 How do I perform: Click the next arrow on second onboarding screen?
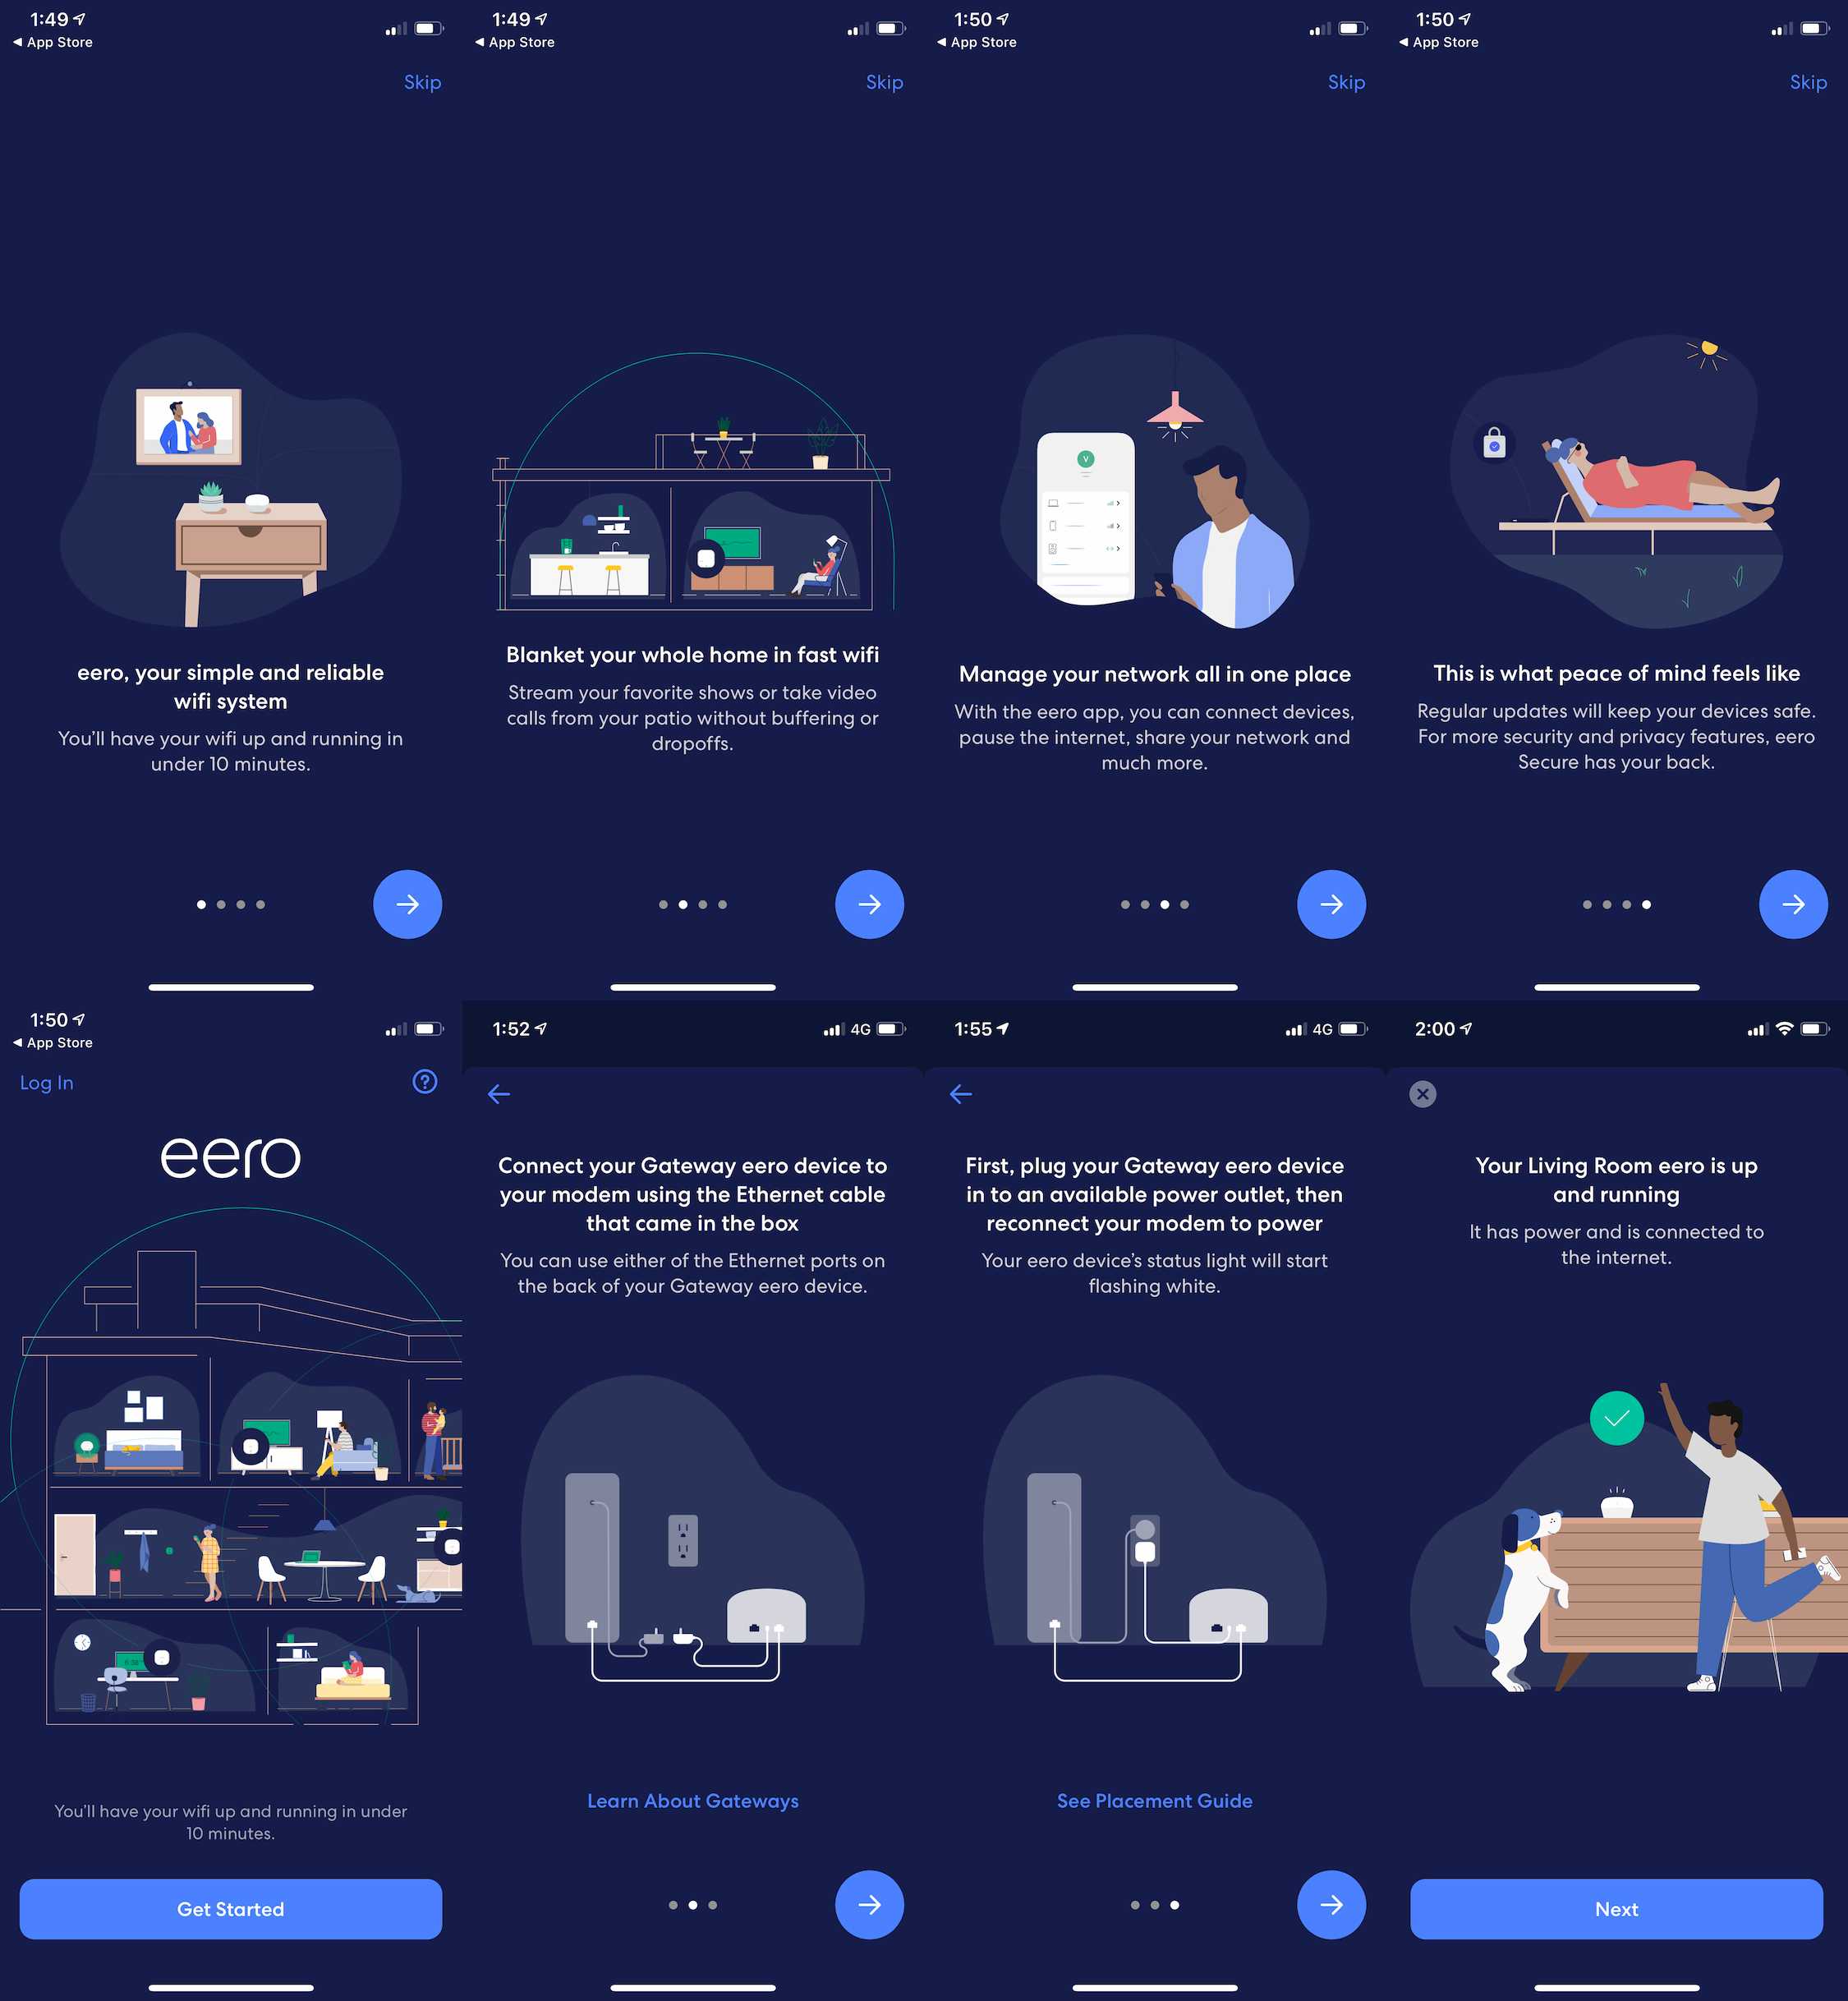(x=868, y=904)
